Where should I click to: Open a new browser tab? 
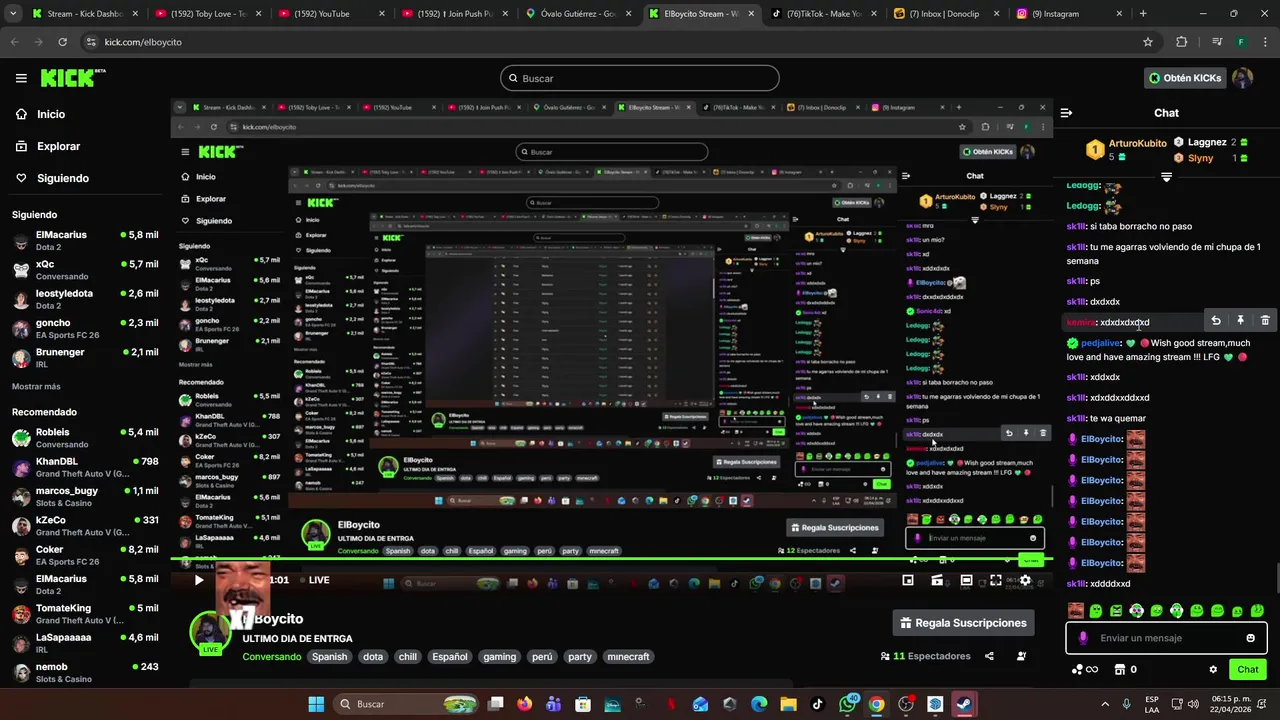click(1143, 14)
